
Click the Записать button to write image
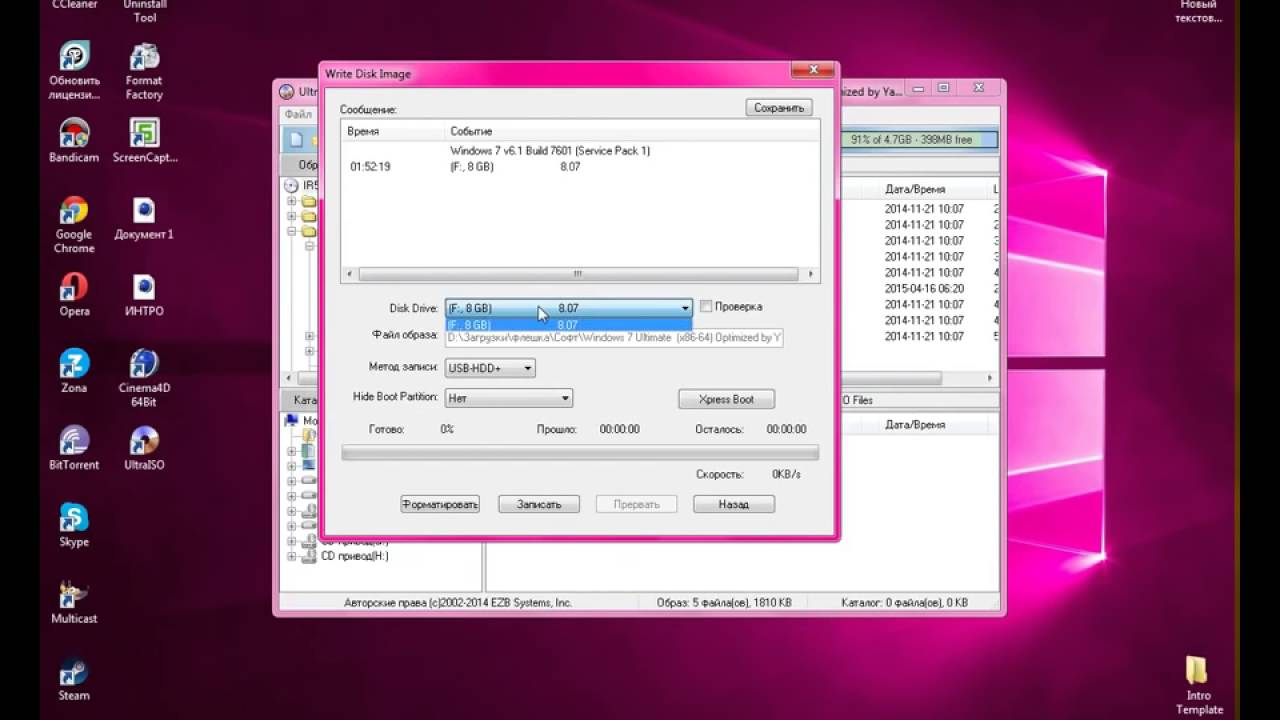click(539, 504)
